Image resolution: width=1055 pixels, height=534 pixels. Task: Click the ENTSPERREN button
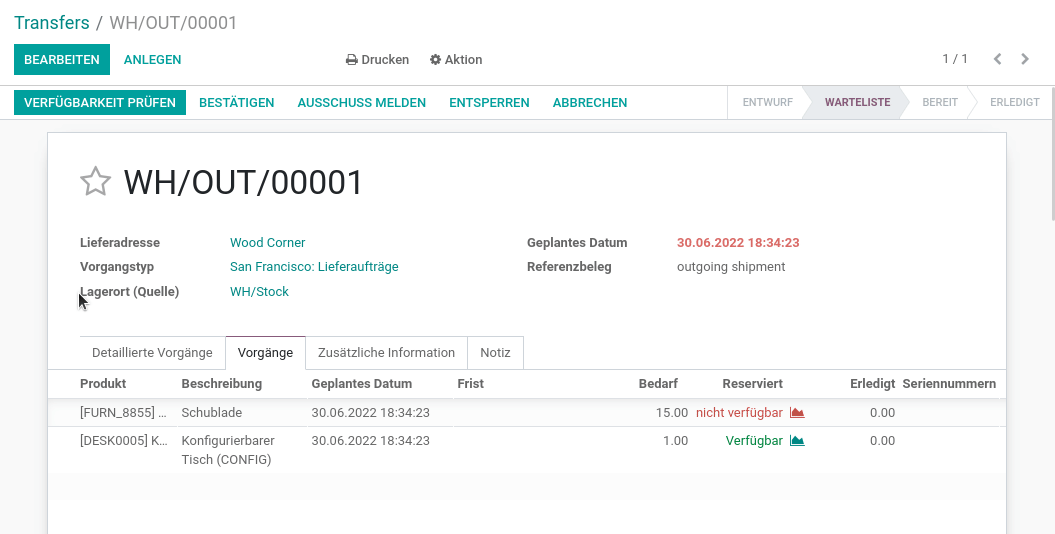(489, 102)
